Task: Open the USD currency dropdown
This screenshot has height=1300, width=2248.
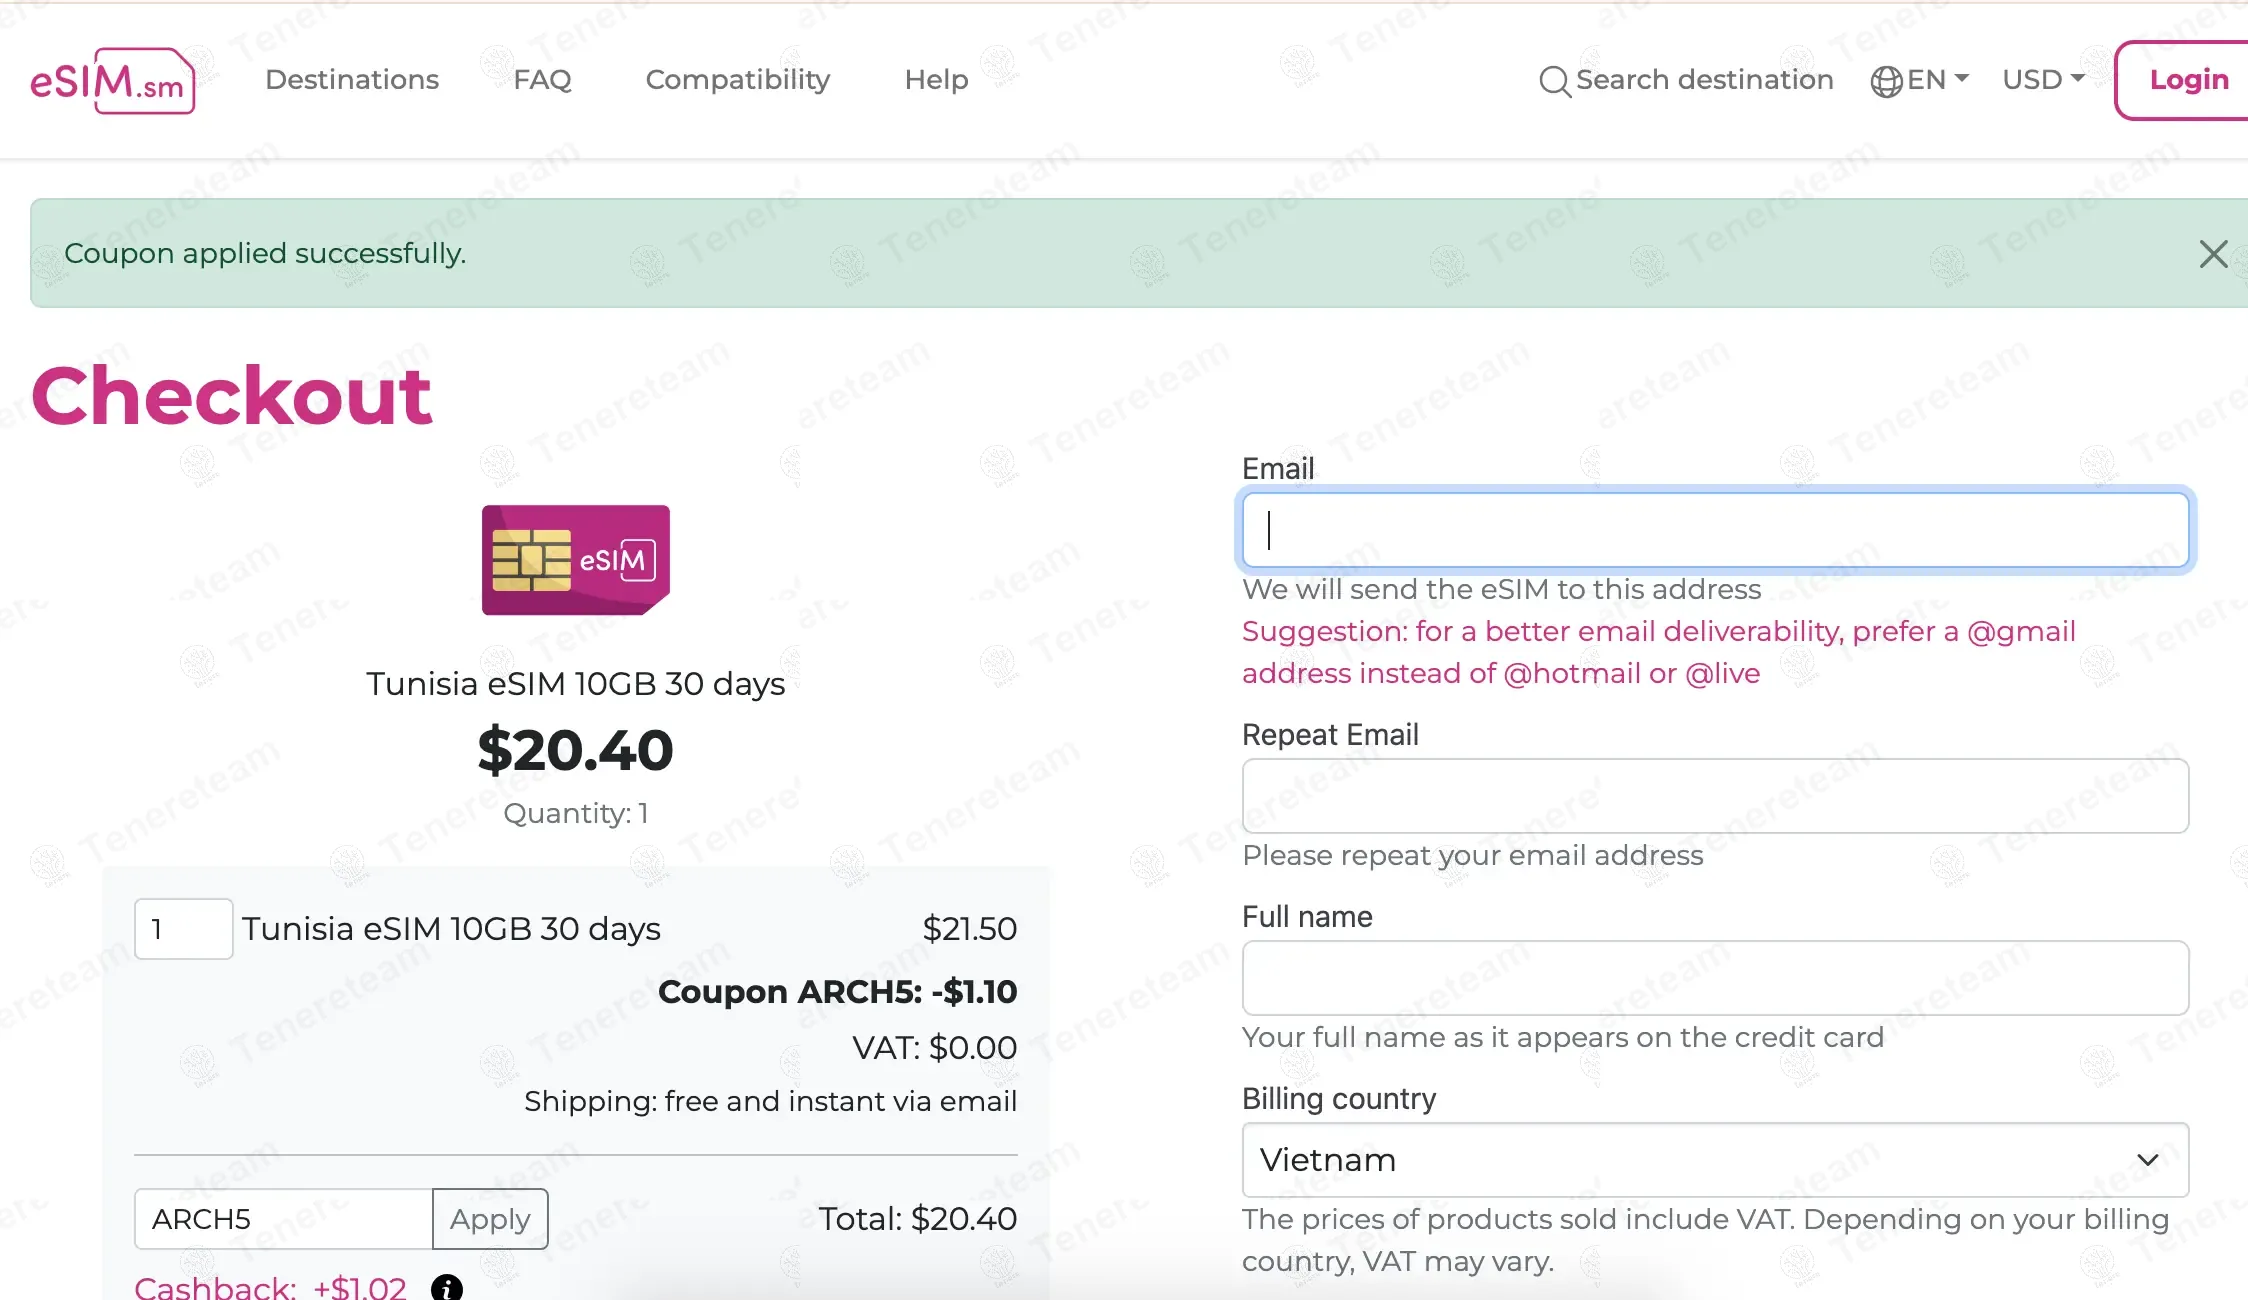Action: pos(2043,80)
